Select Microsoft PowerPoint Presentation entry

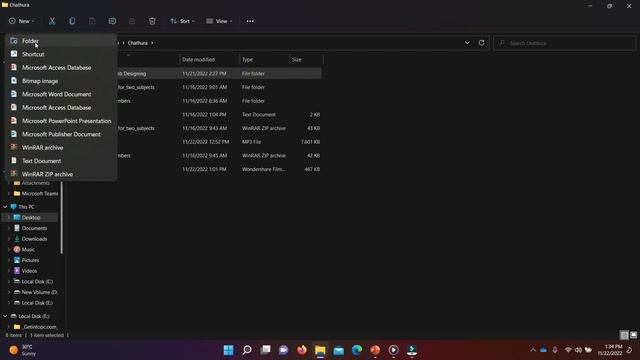click(61, 121)
